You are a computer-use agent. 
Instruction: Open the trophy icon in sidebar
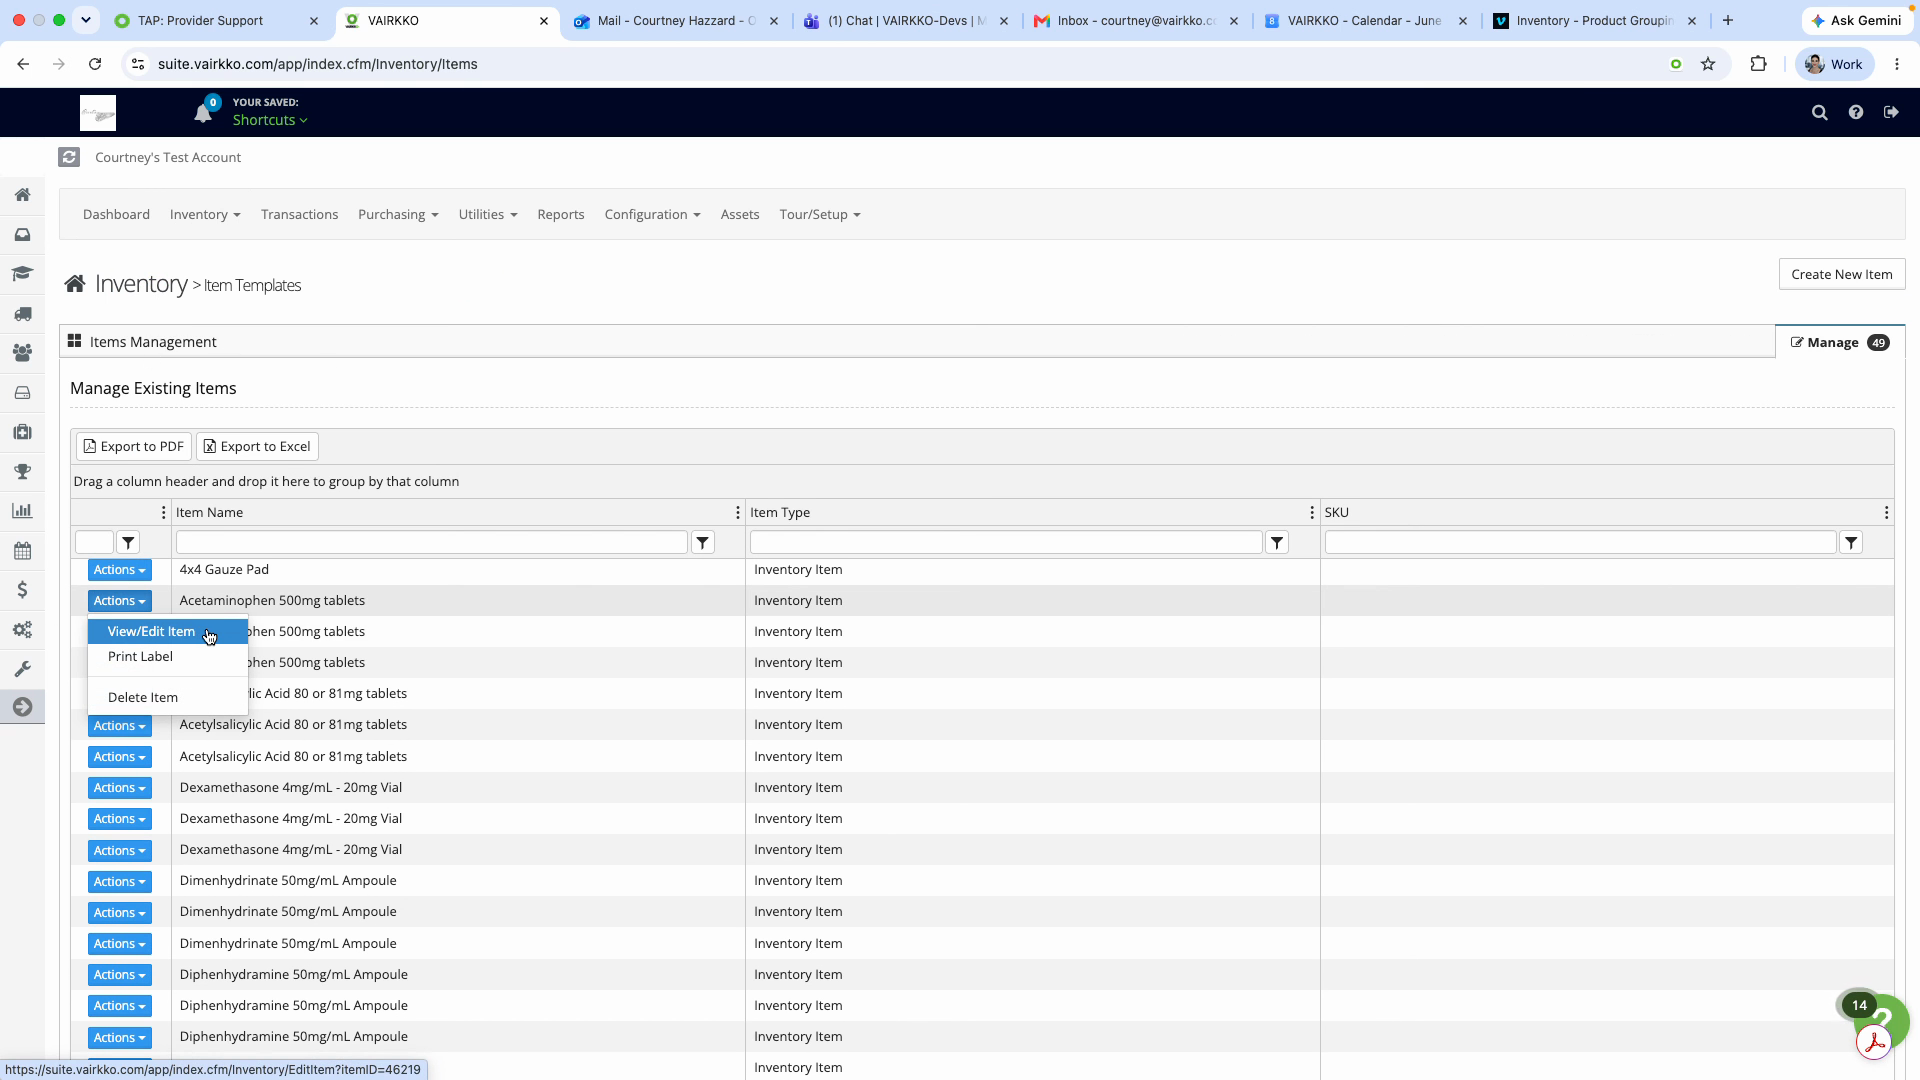(x=22, y=471)
